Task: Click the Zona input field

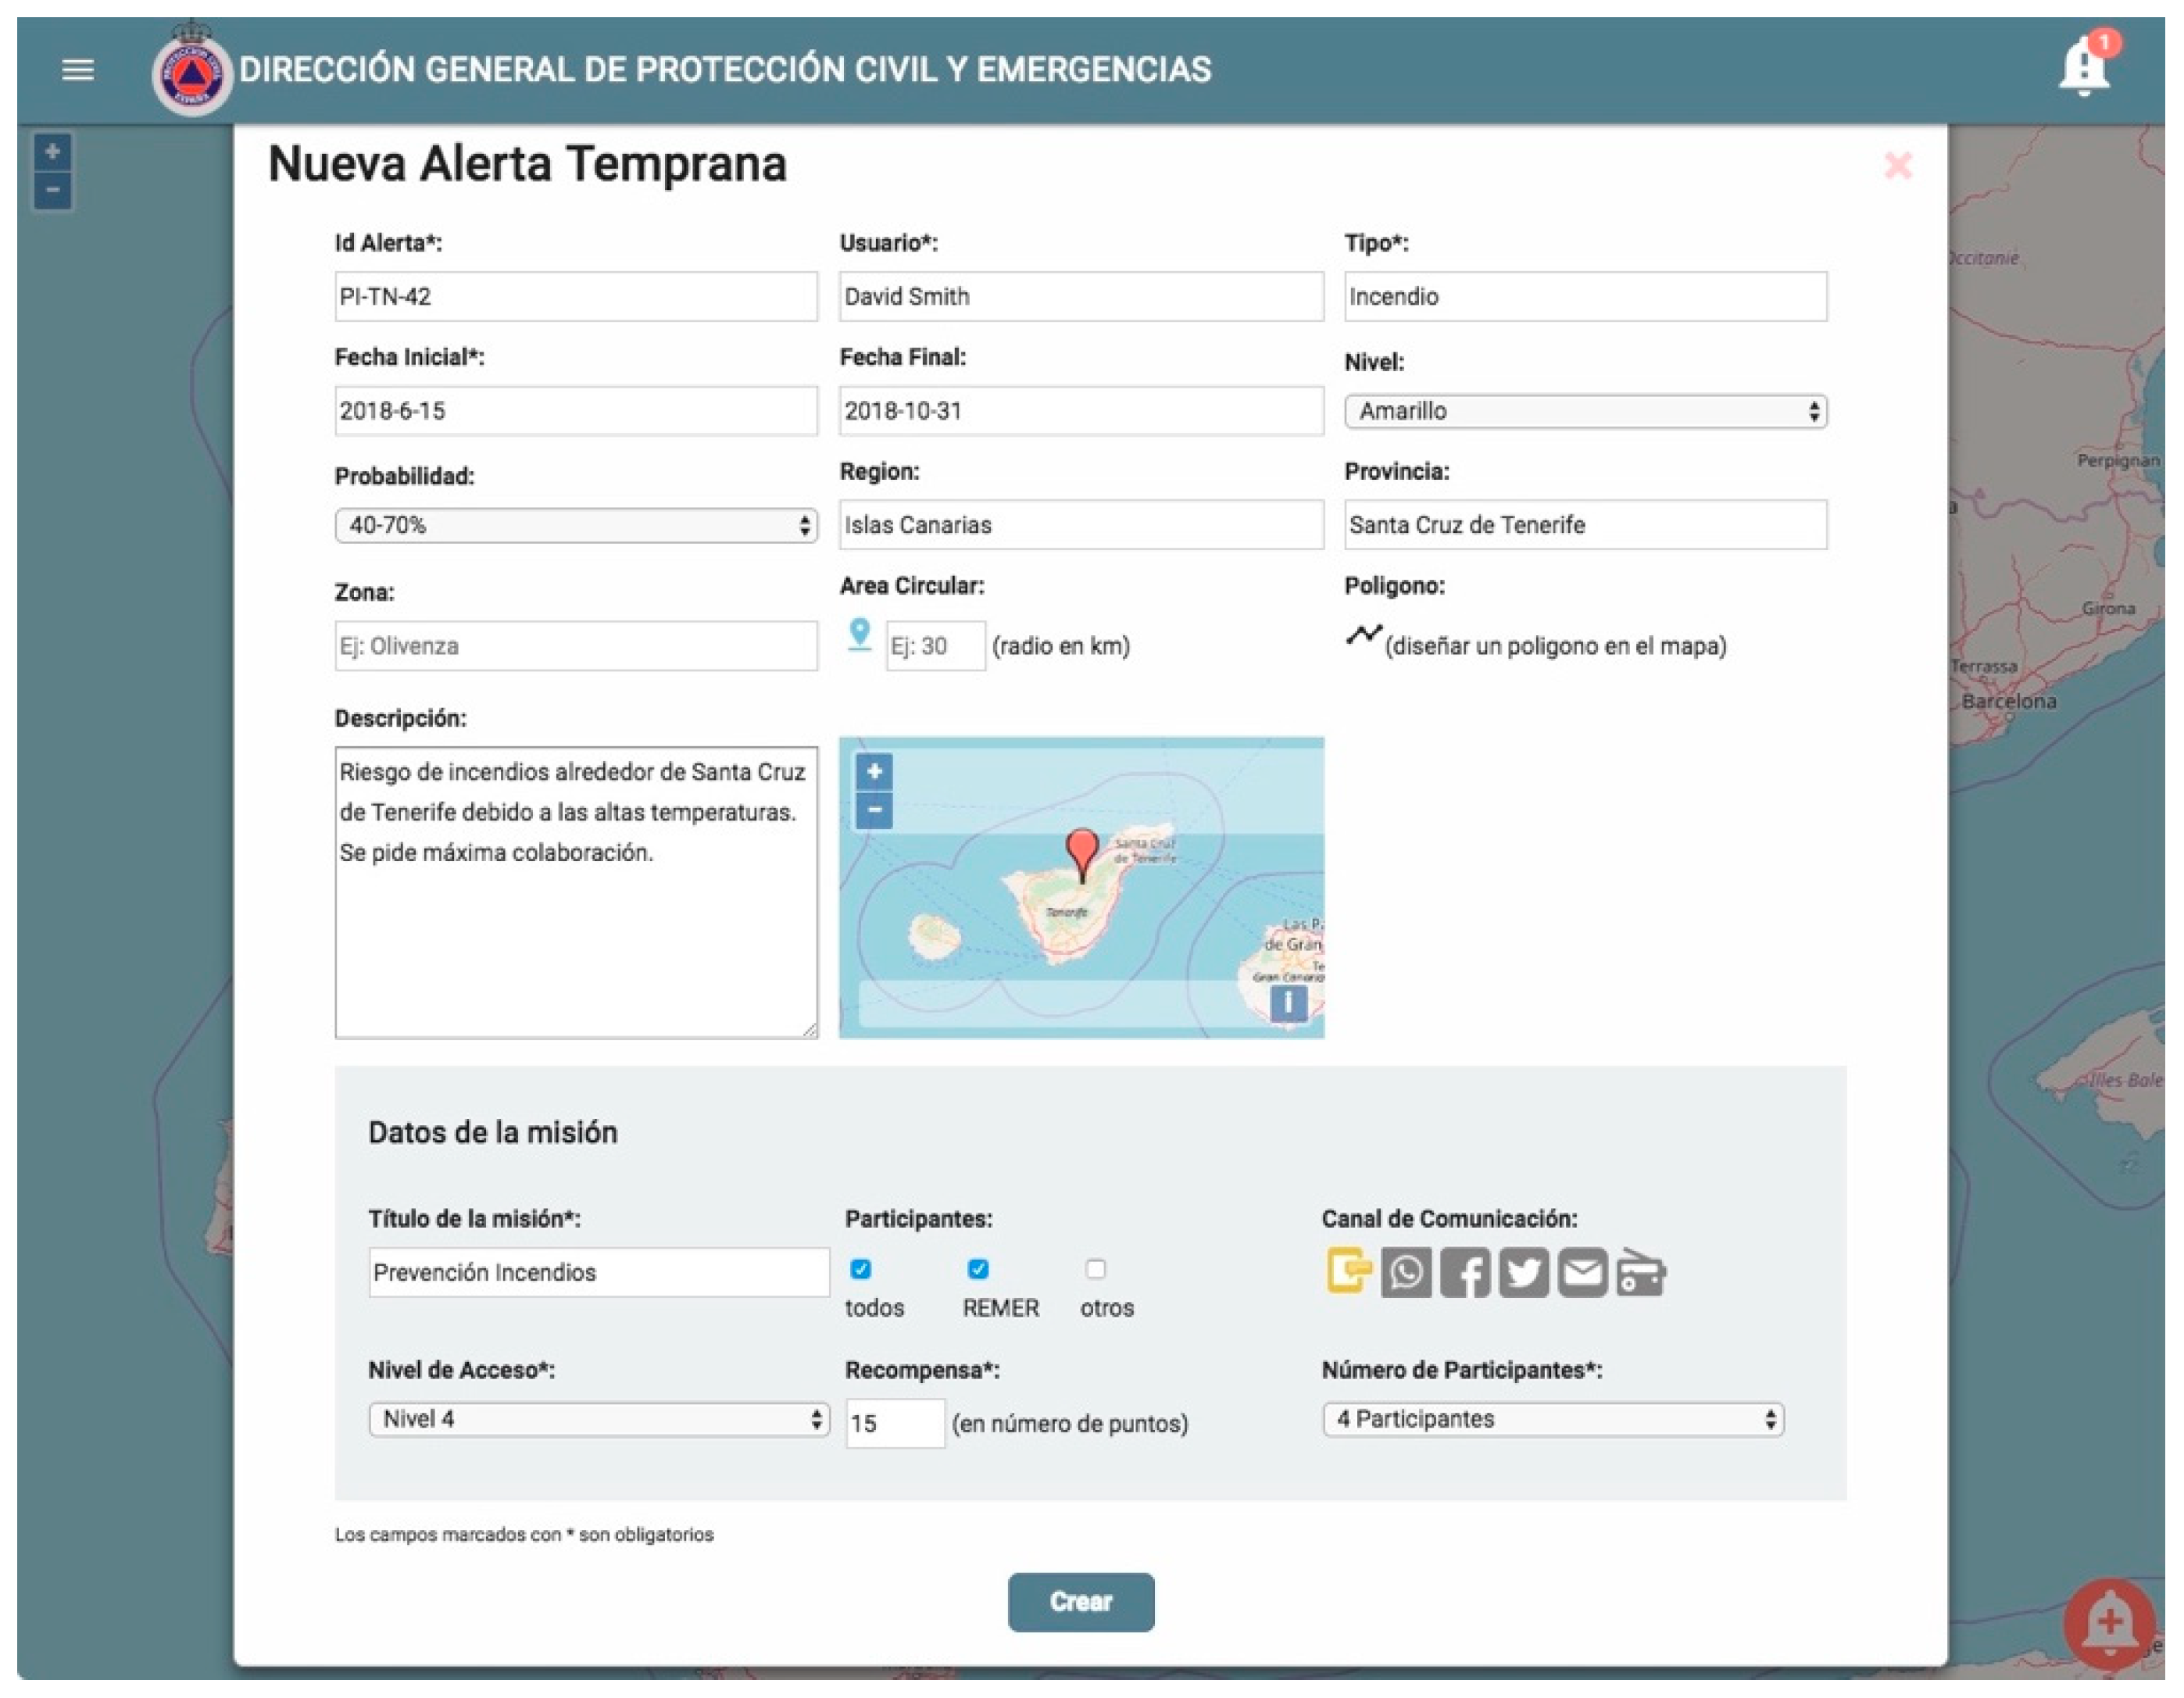Action: [x=576, y=646]
